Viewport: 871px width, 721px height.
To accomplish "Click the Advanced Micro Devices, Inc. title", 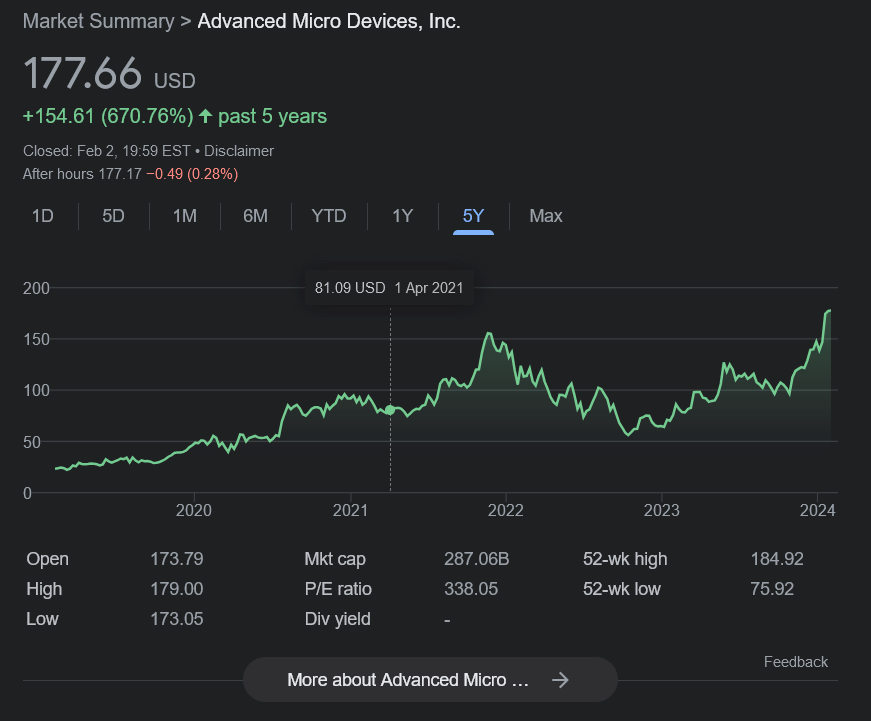I will pyautogui.click(x=329, y=21).
